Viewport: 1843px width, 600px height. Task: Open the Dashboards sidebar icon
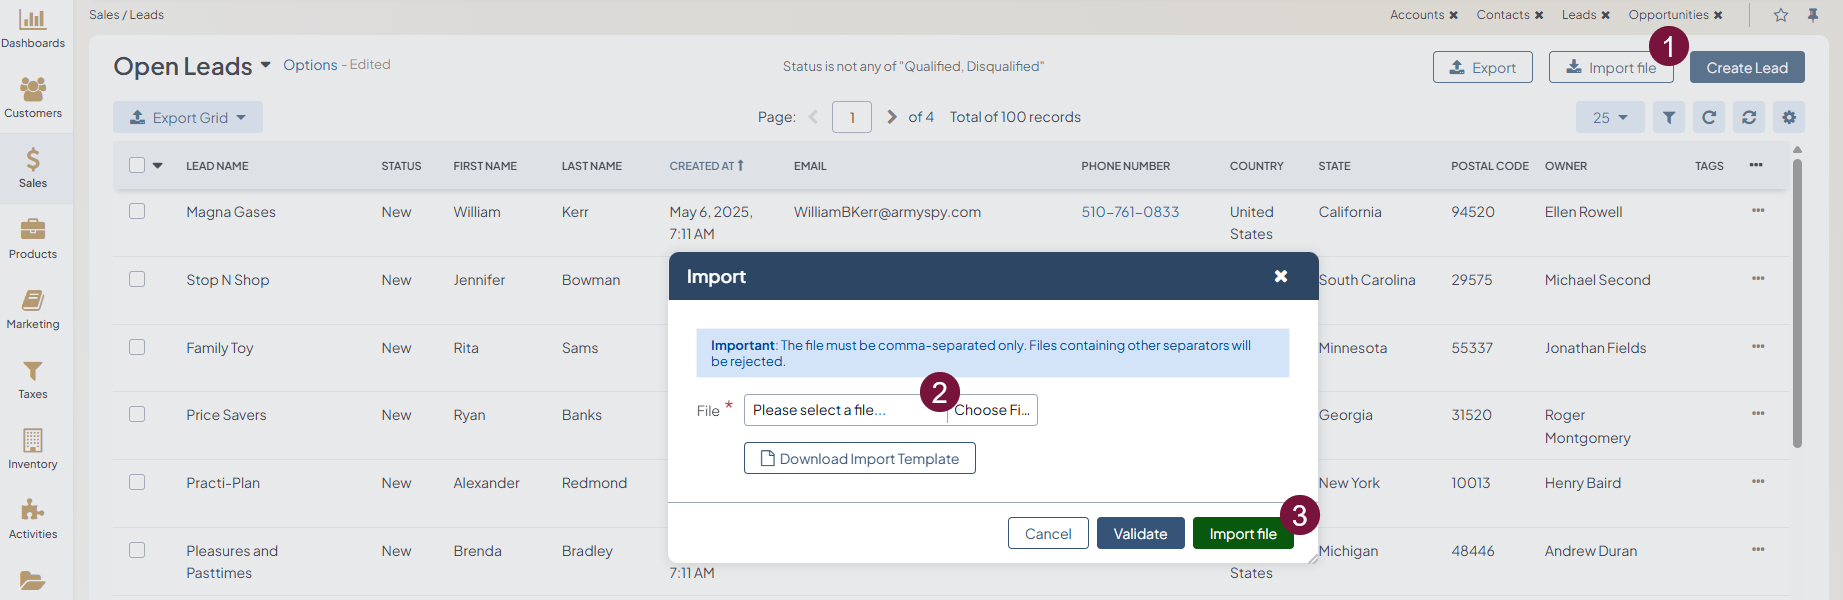33,28
